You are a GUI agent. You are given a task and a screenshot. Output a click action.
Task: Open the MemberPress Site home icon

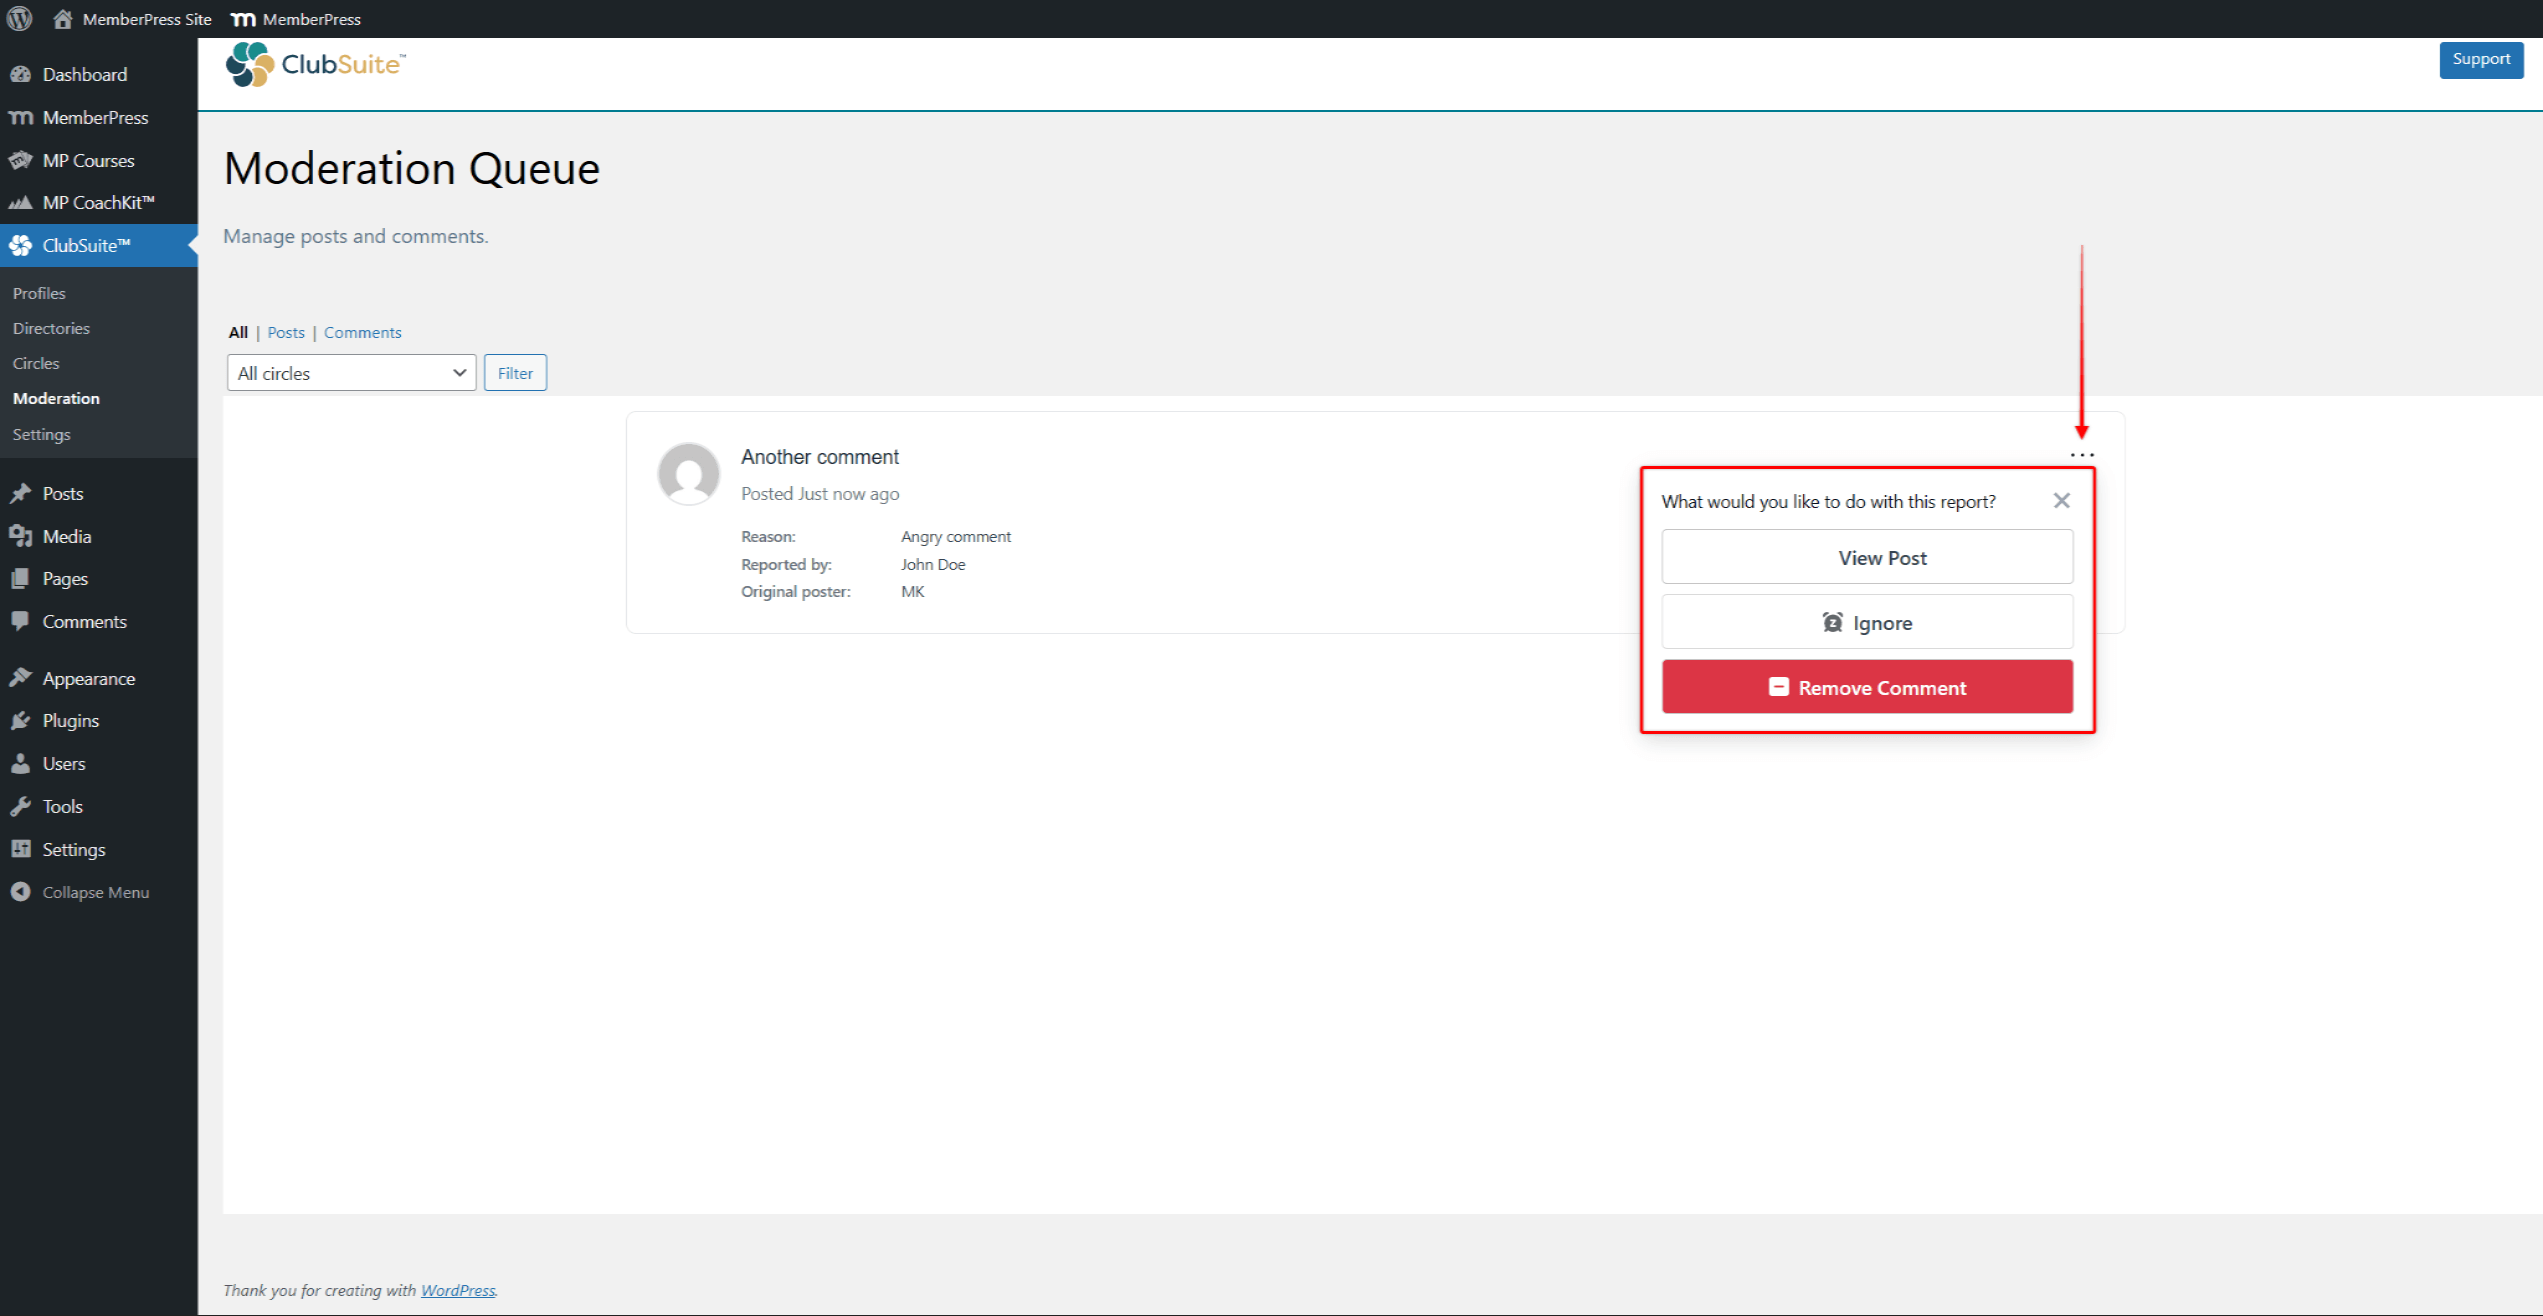coord(63,19)
